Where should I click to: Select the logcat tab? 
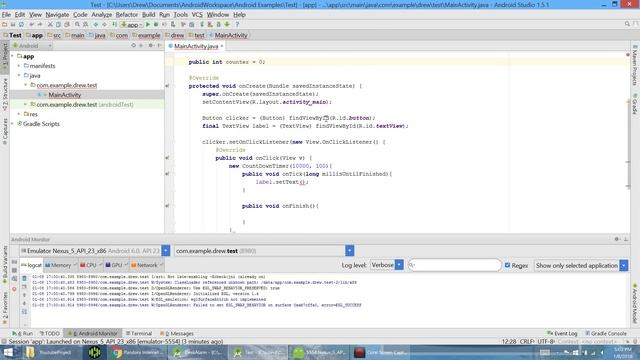click(x=32, y=265)
